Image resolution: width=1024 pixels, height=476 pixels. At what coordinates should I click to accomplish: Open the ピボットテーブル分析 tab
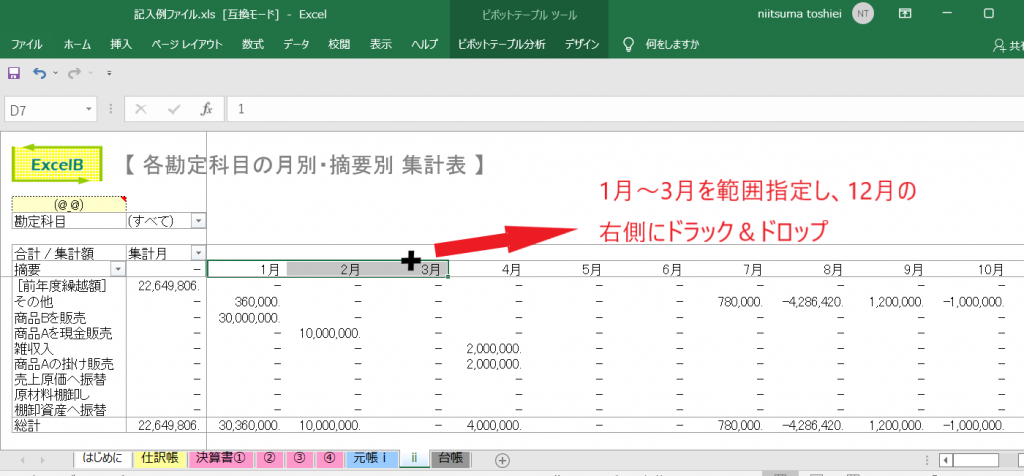tap(502, 44)
